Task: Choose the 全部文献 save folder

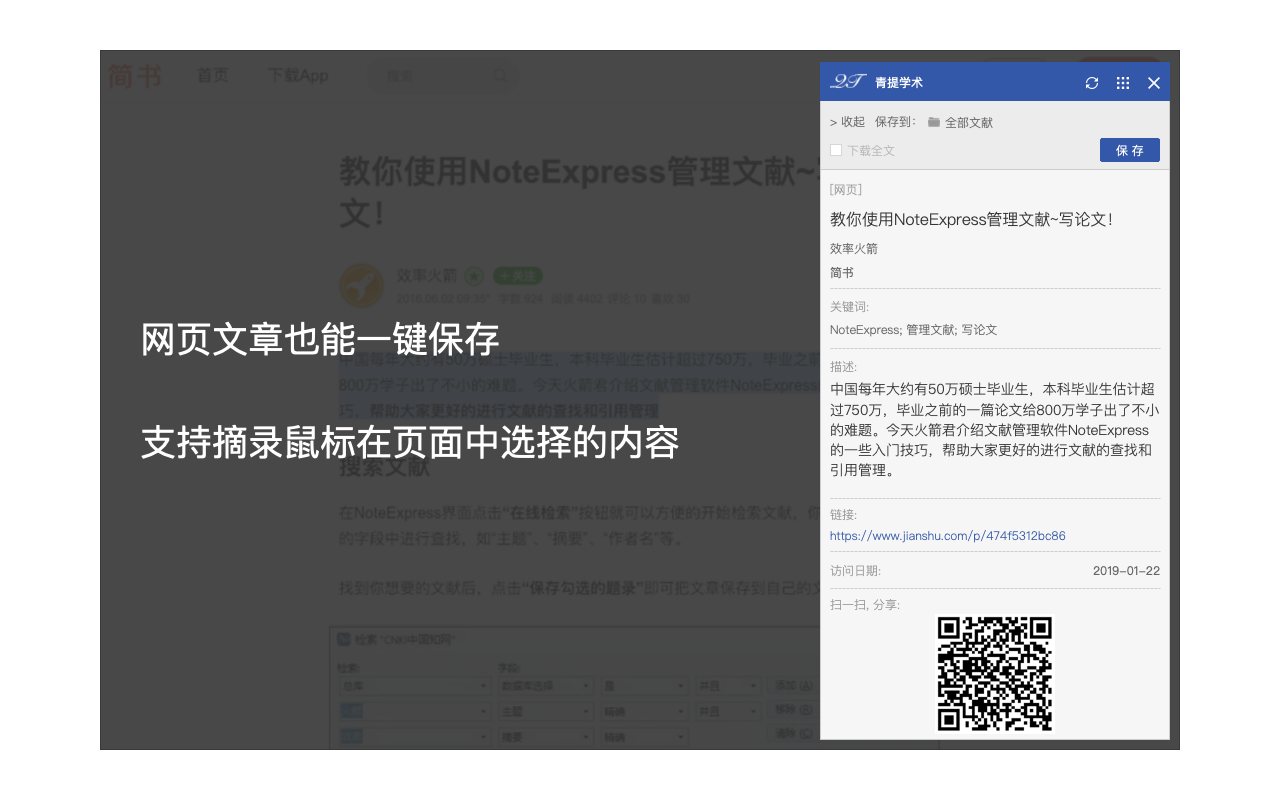Action: pyautogui.click(x=969, y=122)
